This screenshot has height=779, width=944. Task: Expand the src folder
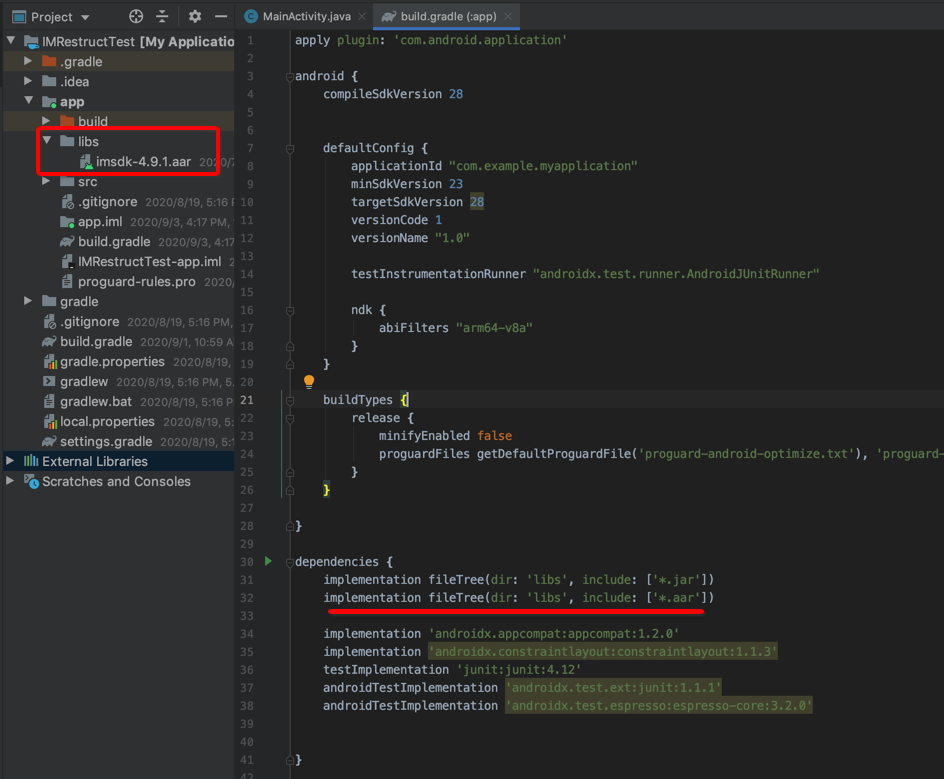[47, 181]
